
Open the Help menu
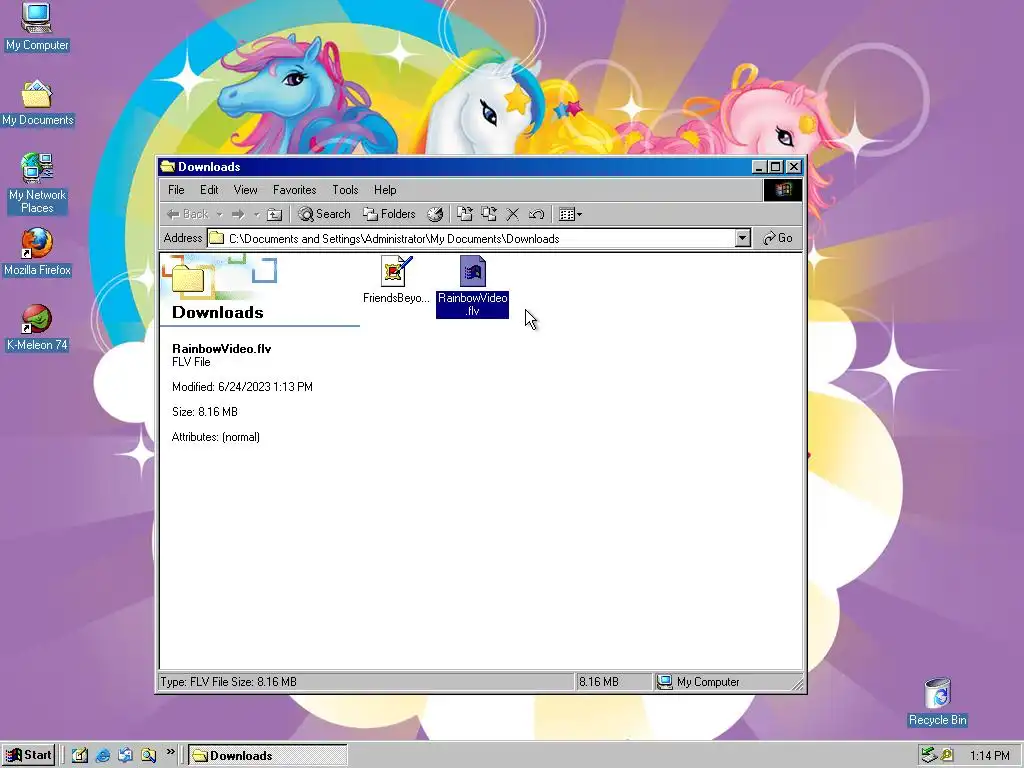pos(385,190)
